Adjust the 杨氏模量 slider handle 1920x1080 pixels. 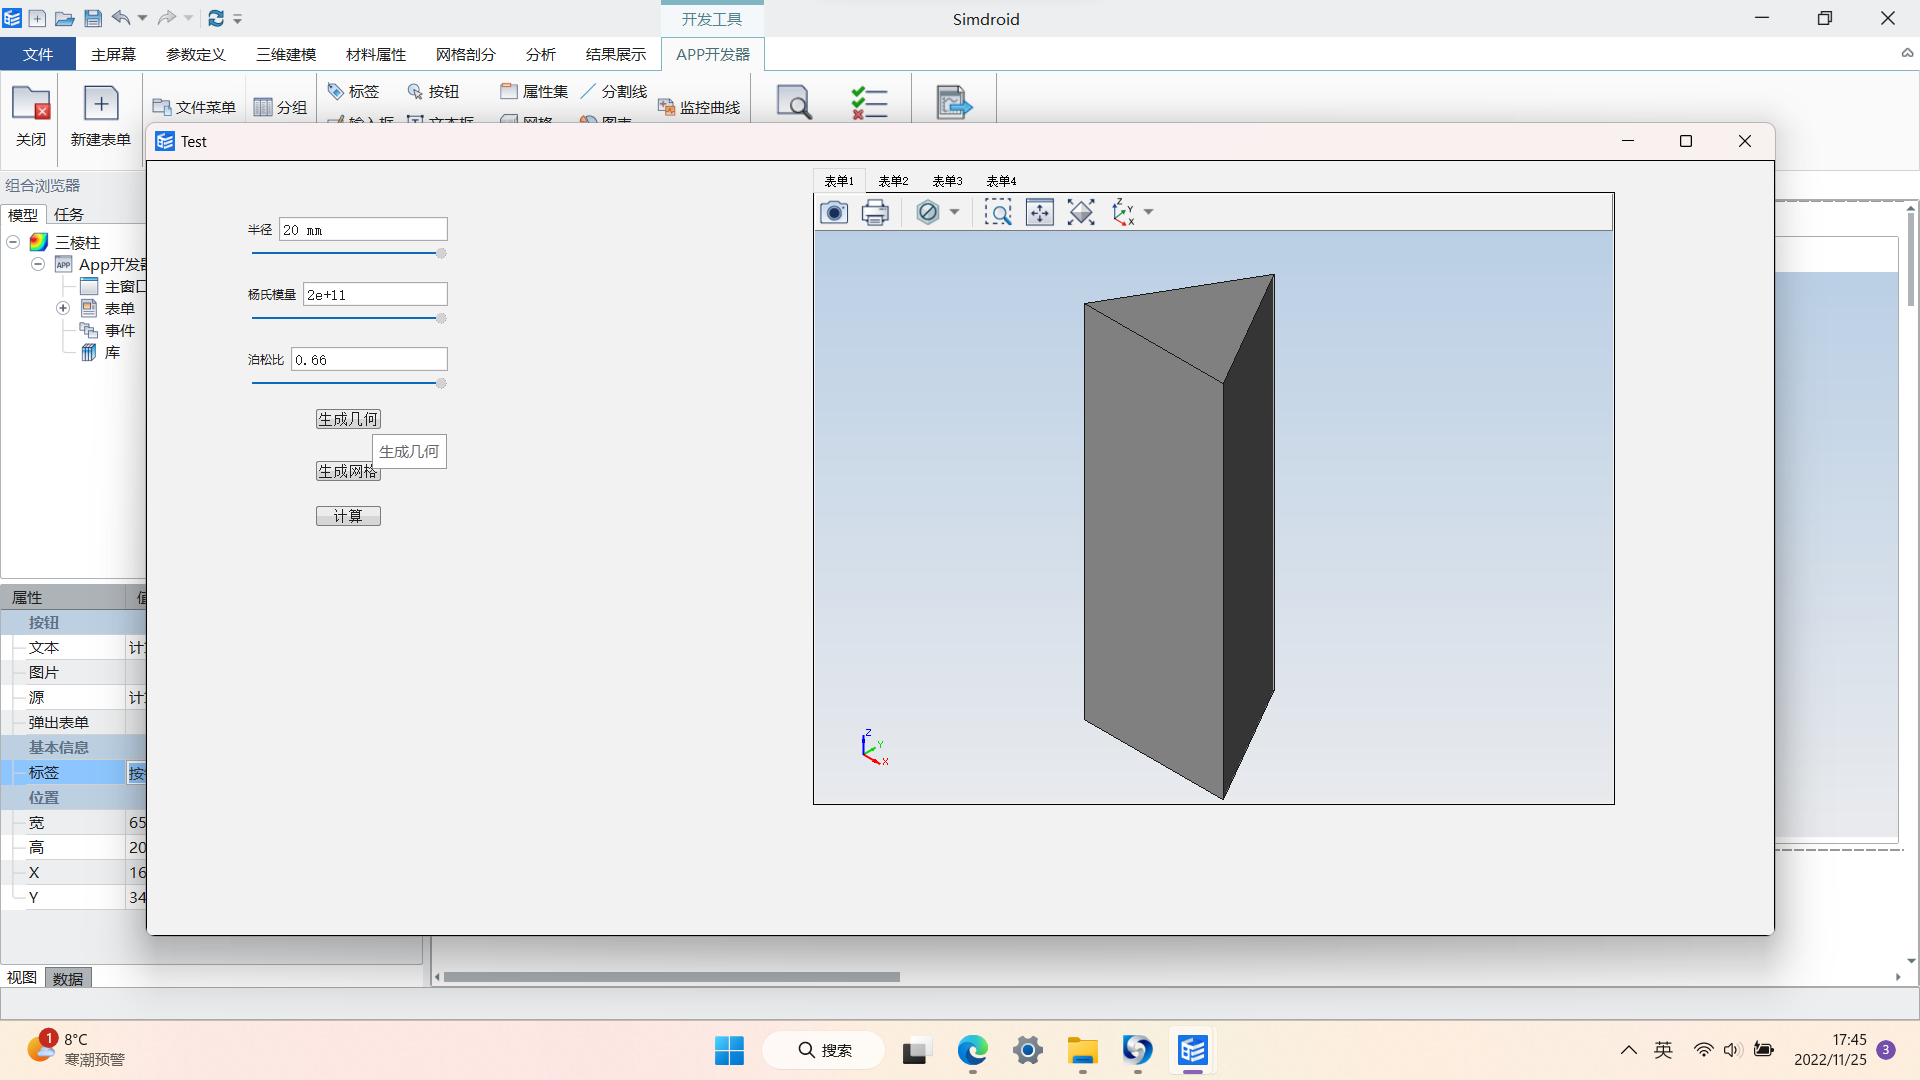point(441,319)
